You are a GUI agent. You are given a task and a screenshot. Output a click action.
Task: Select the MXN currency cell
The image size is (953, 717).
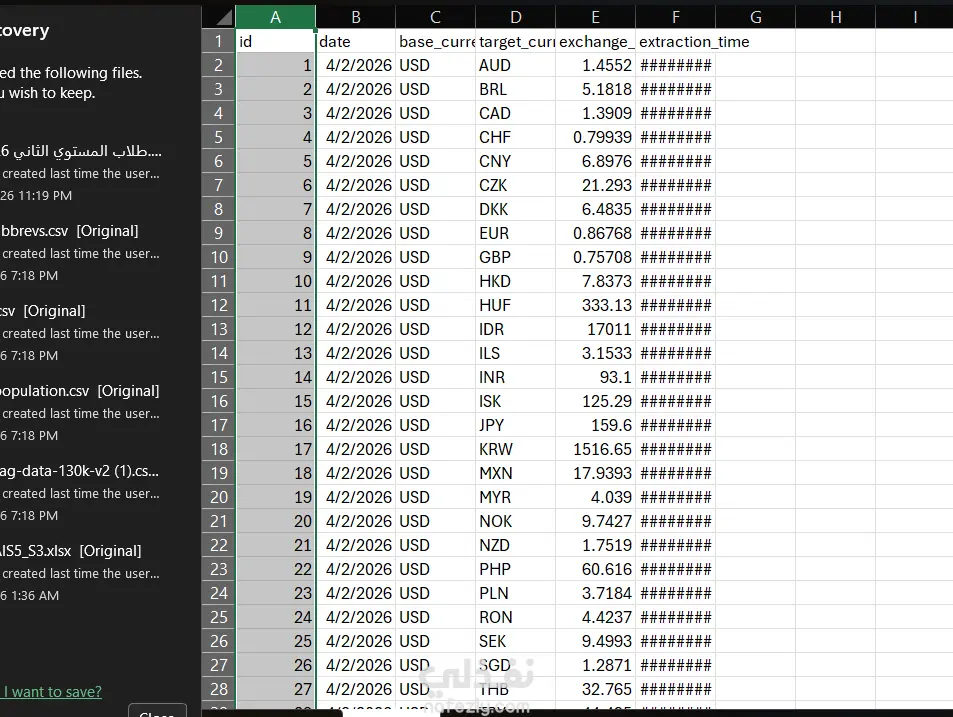pos(515,473)
